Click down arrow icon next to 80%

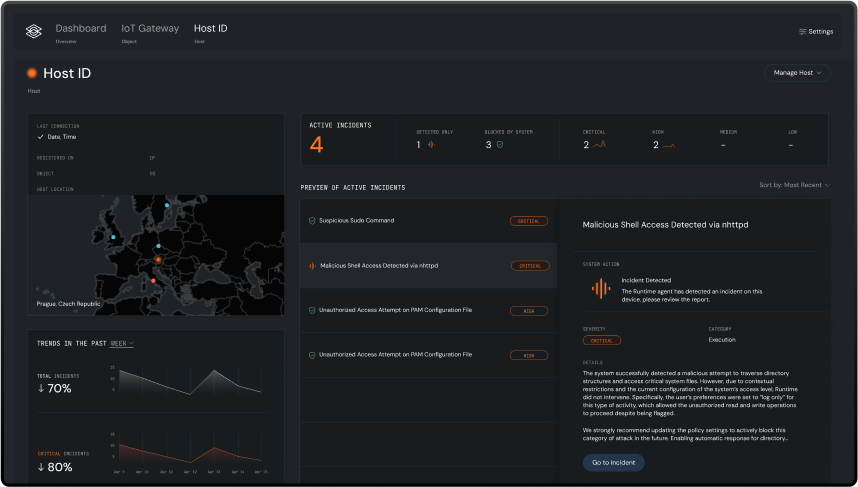[x=41, y=467]
